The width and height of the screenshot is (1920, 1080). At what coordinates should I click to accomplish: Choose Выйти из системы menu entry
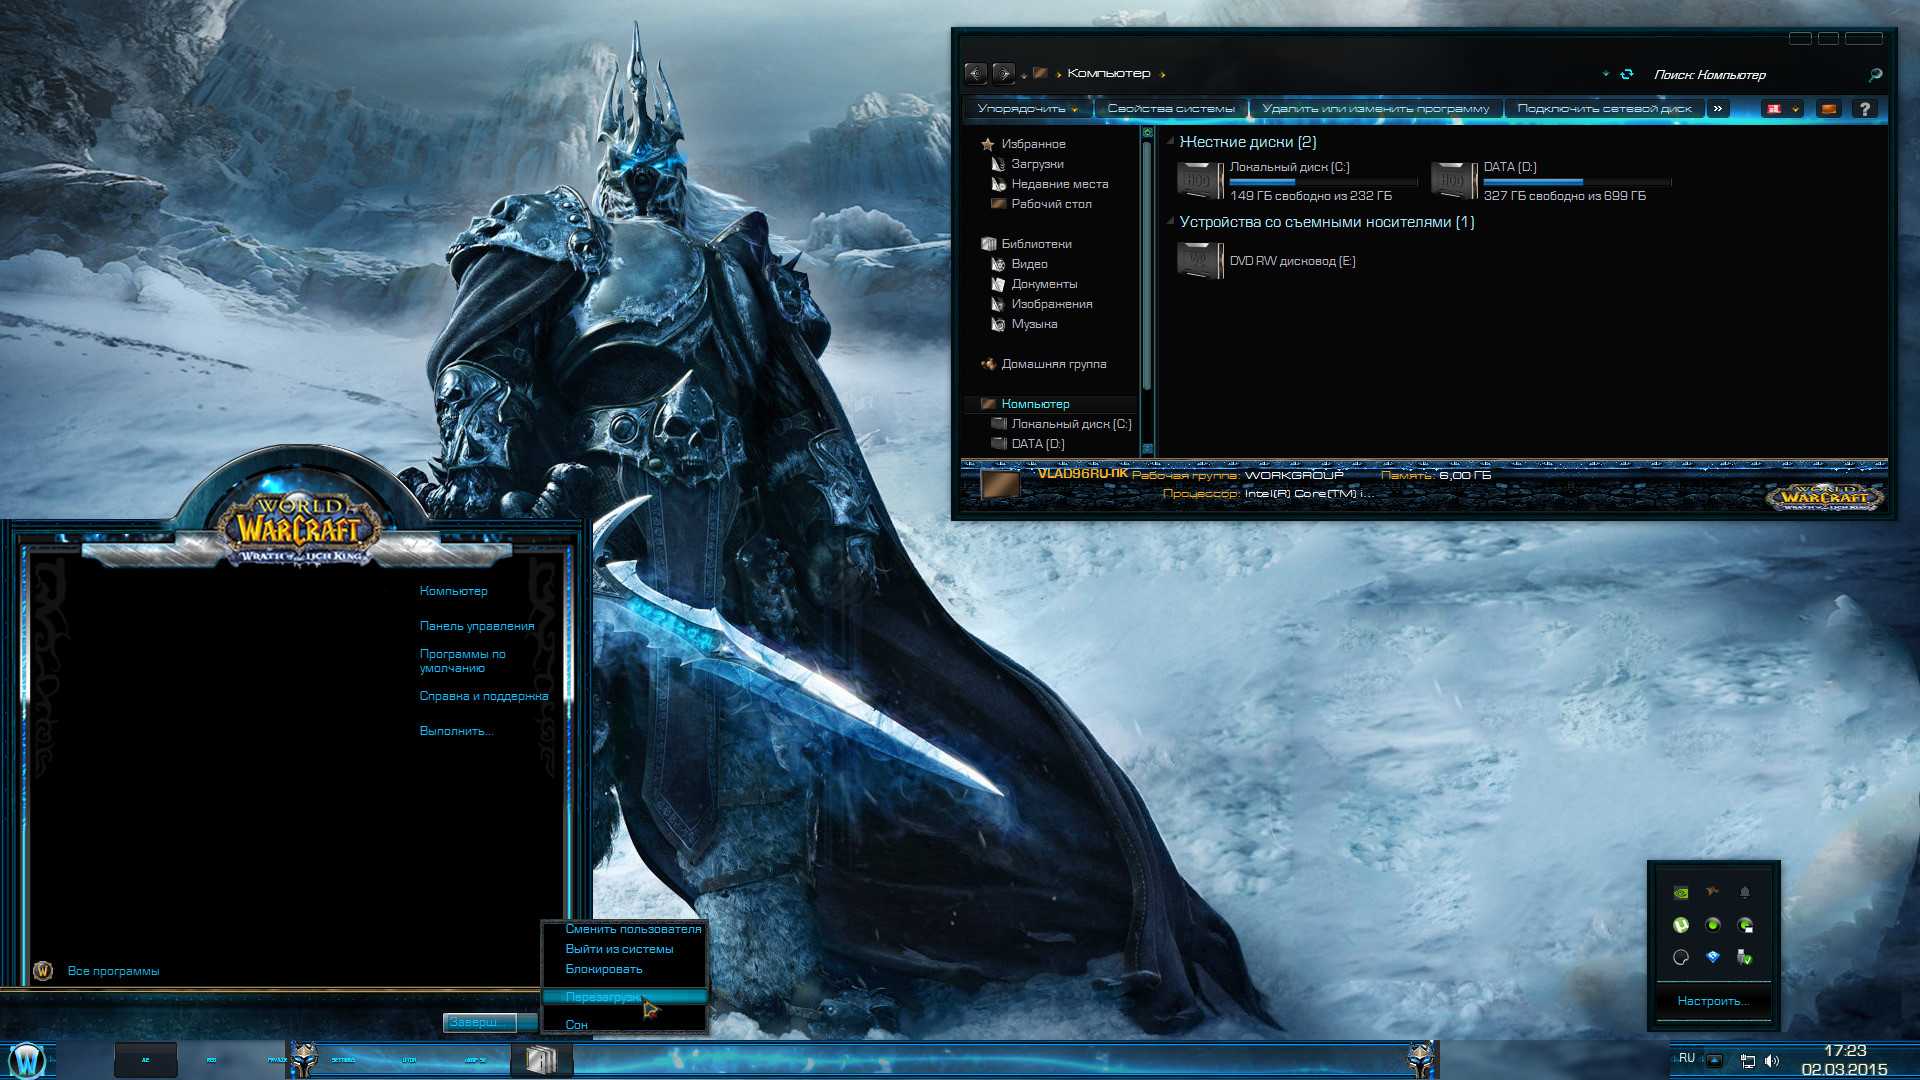tap(625, 949)
